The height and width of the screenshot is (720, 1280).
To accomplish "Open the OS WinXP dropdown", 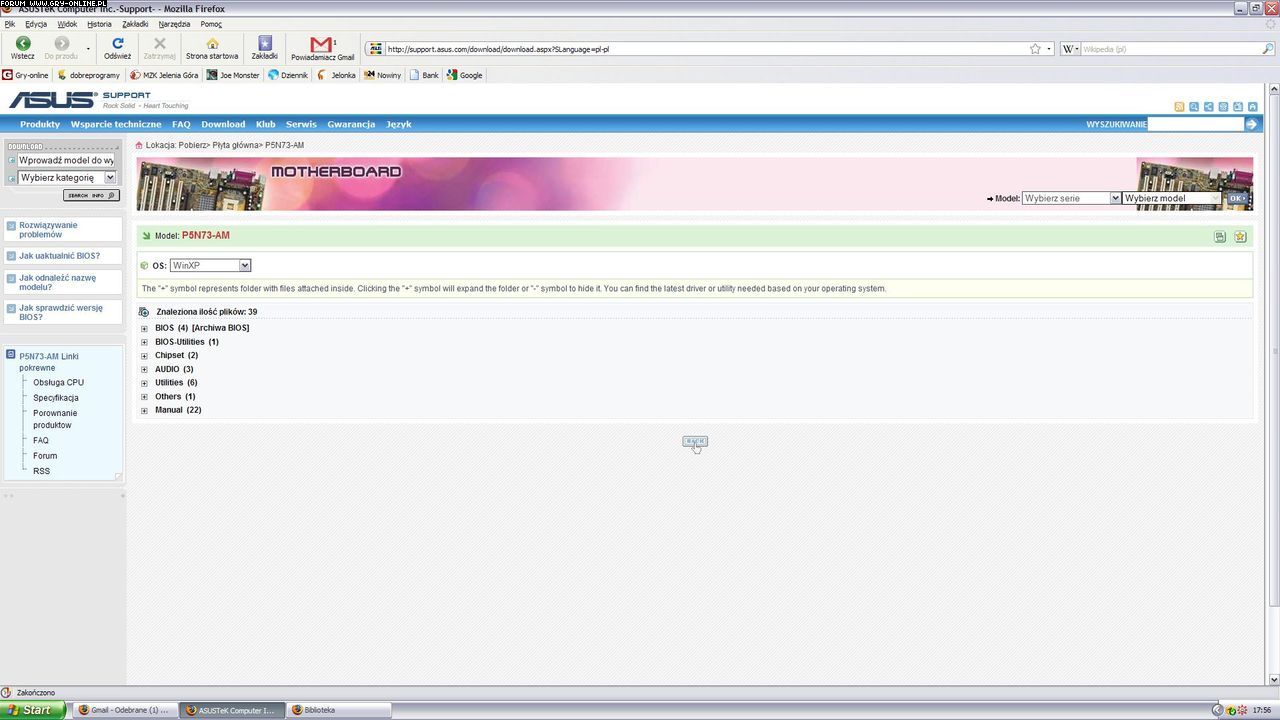I will pos(210,265).
